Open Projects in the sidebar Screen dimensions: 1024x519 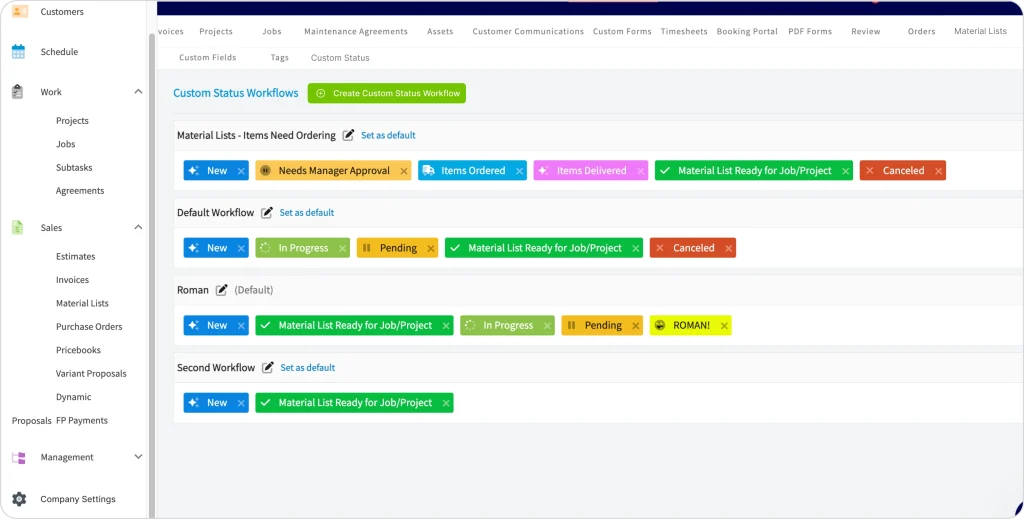[x=72, y=121]
